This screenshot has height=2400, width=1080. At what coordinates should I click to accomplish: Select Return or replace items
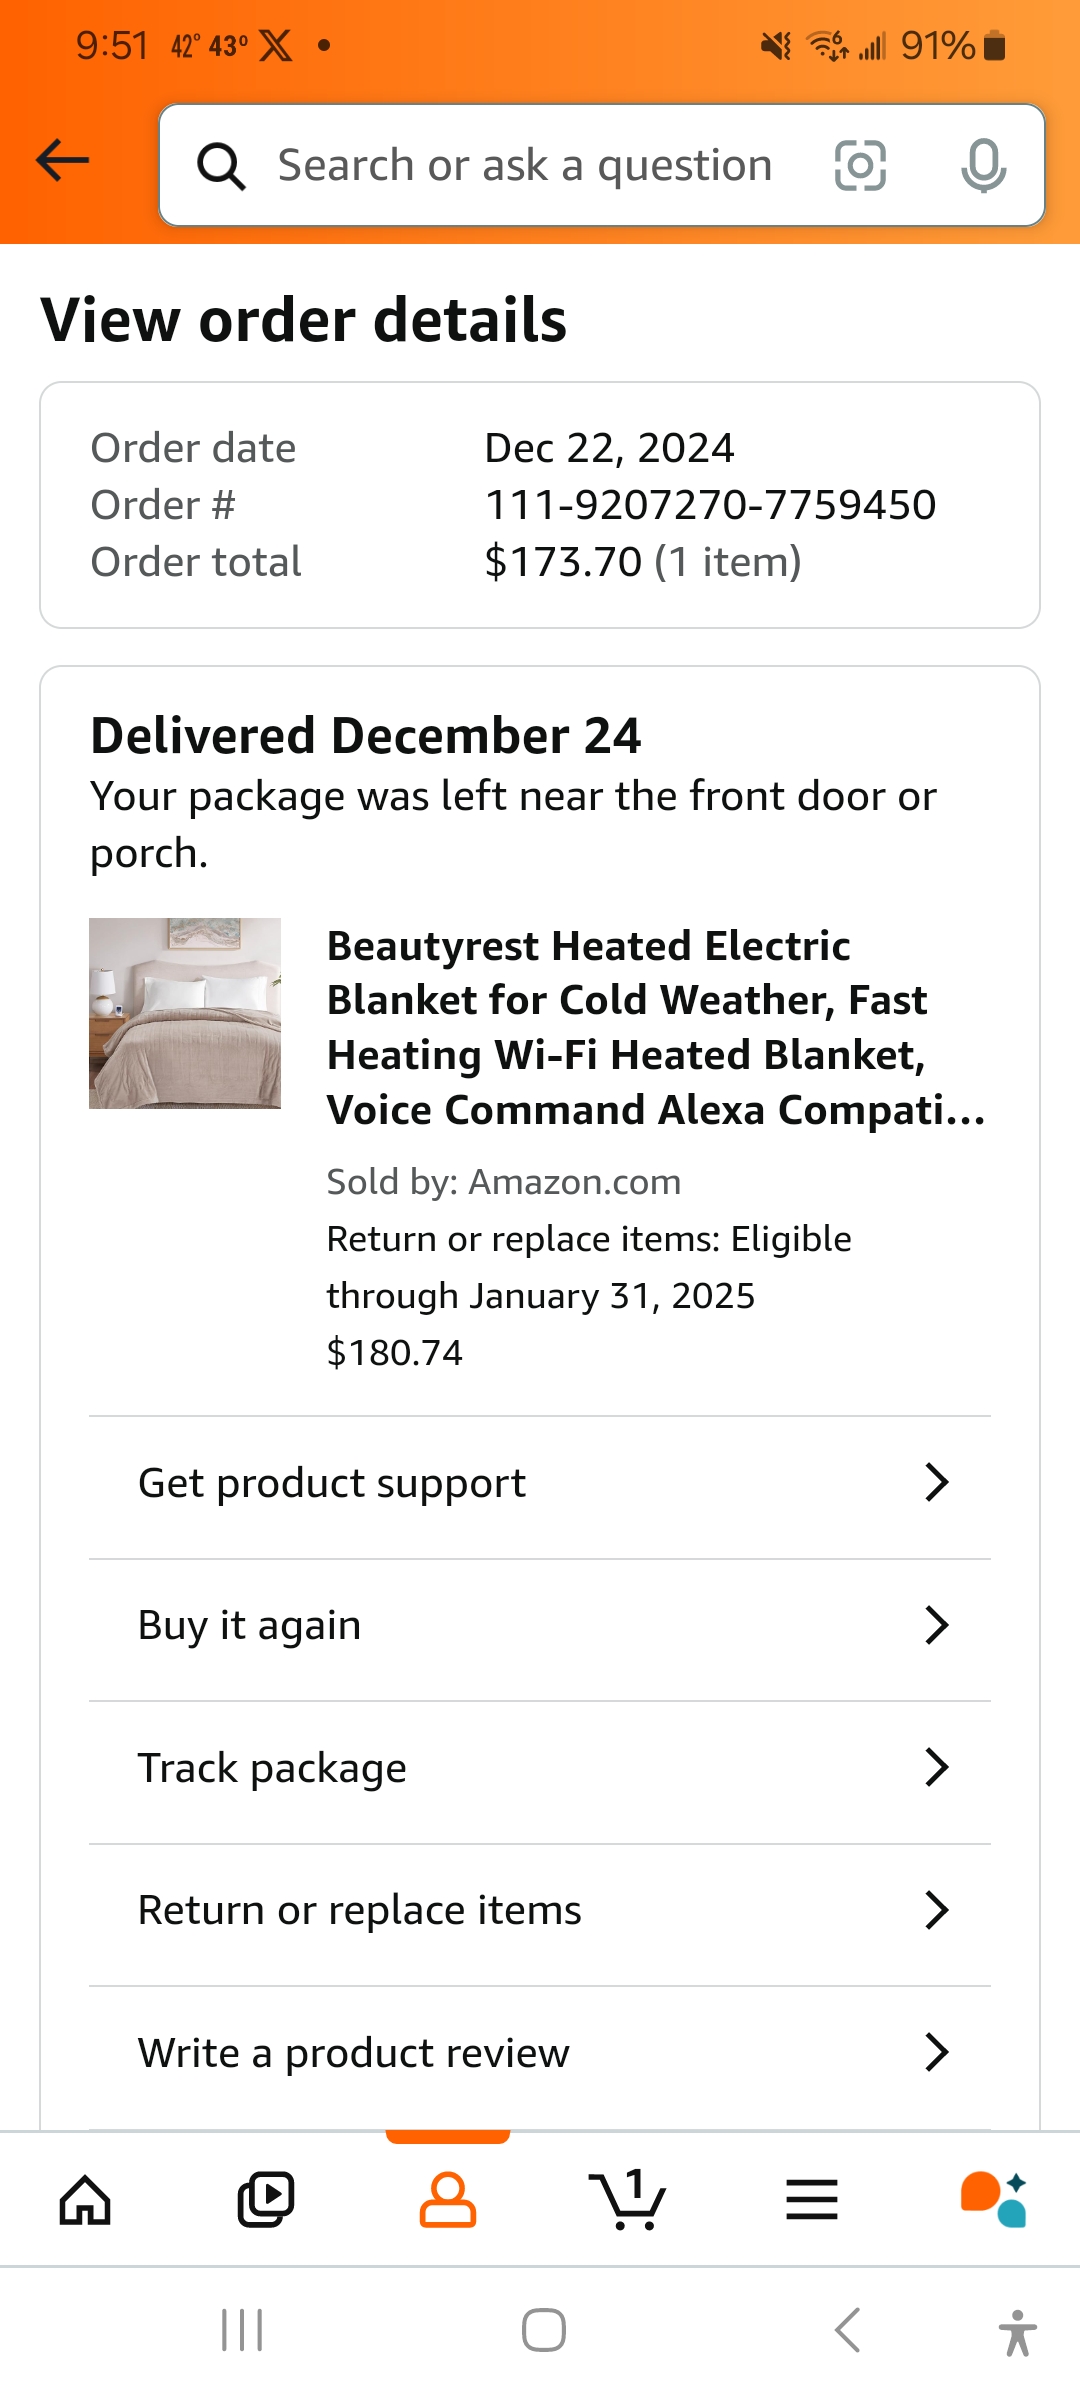click(540, 1910)
